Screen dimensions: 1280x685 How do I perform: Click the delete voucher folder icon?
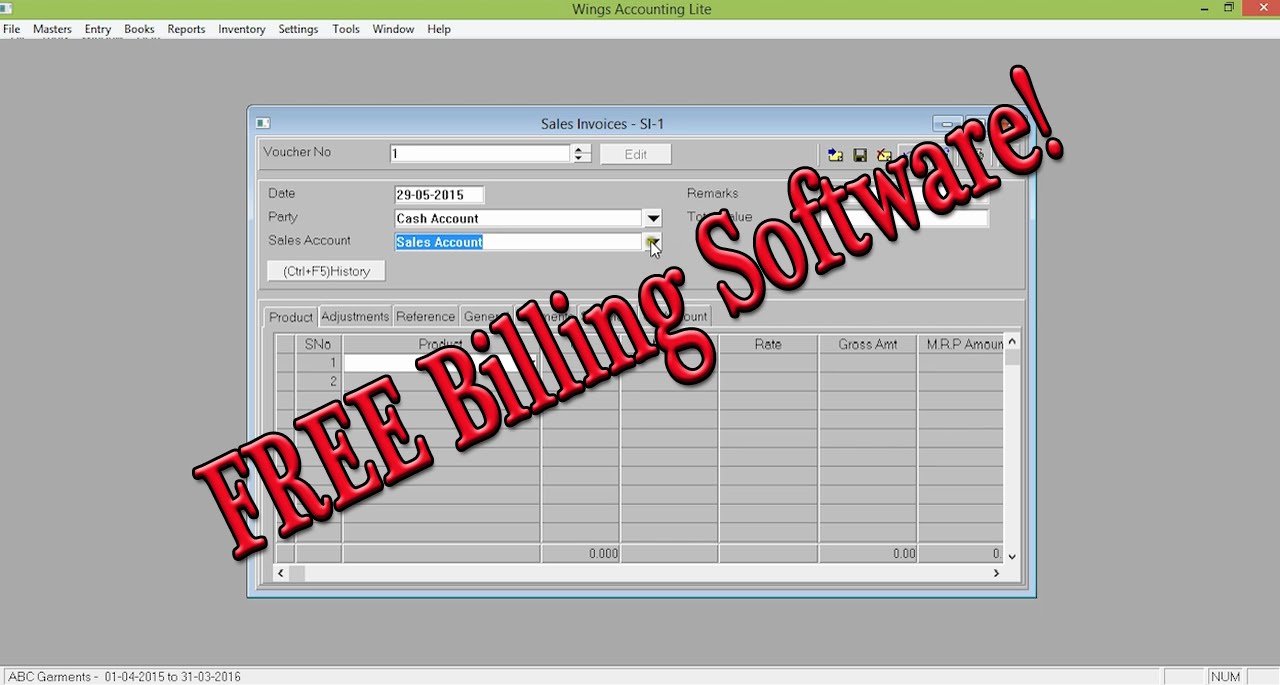pos(884,155)
